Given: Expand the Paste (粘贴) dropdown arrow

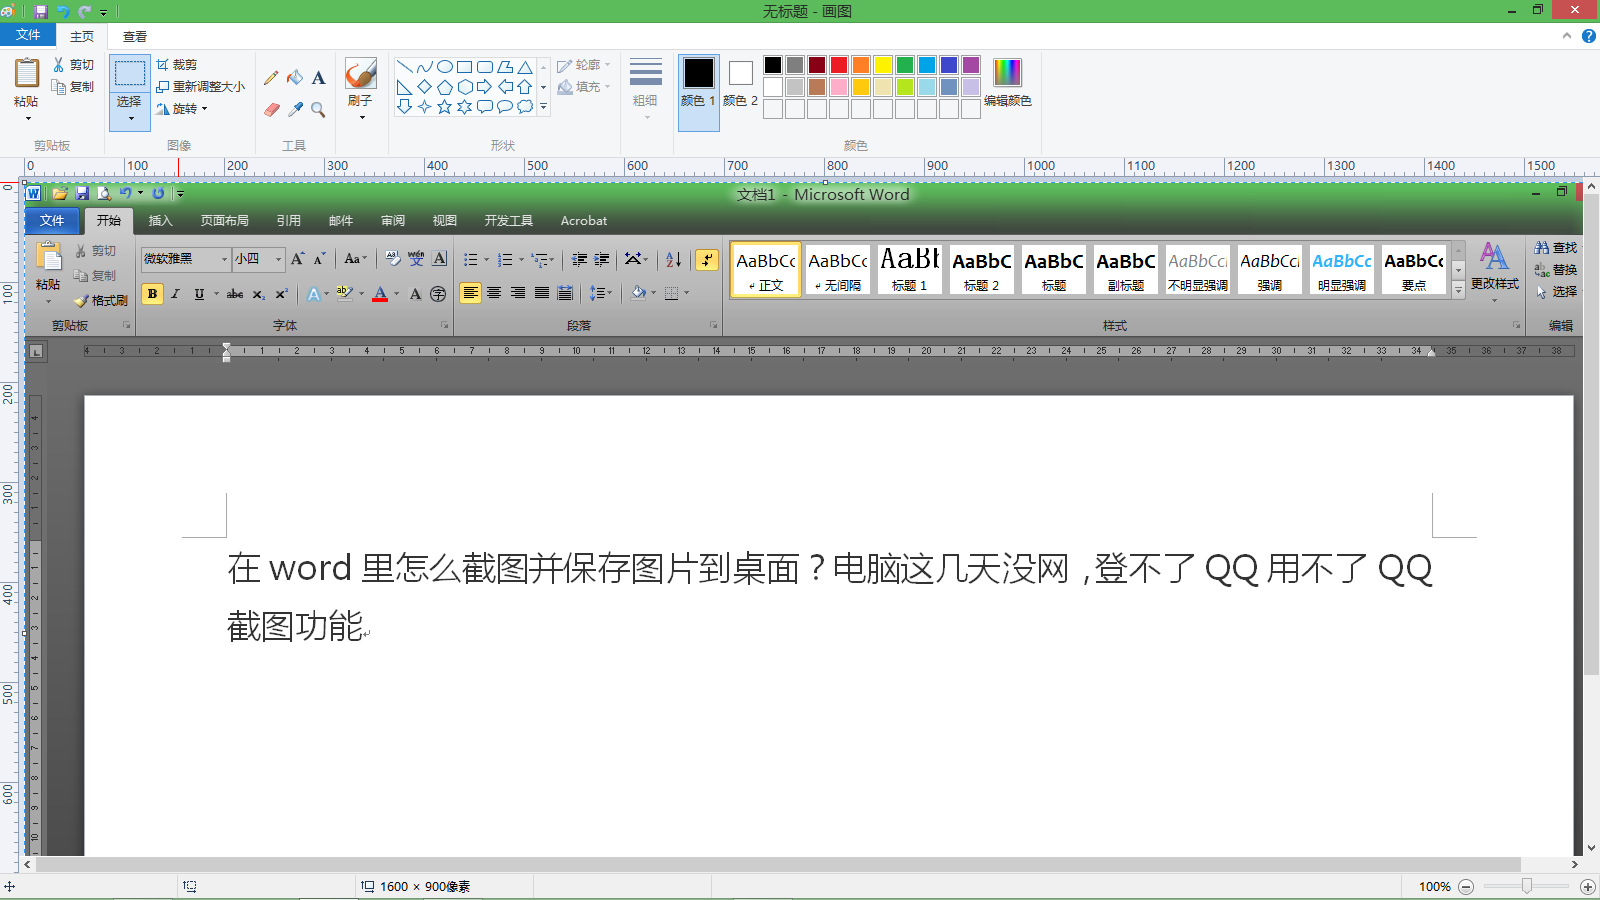Looking at the screenshot, I should pos(27,118).
